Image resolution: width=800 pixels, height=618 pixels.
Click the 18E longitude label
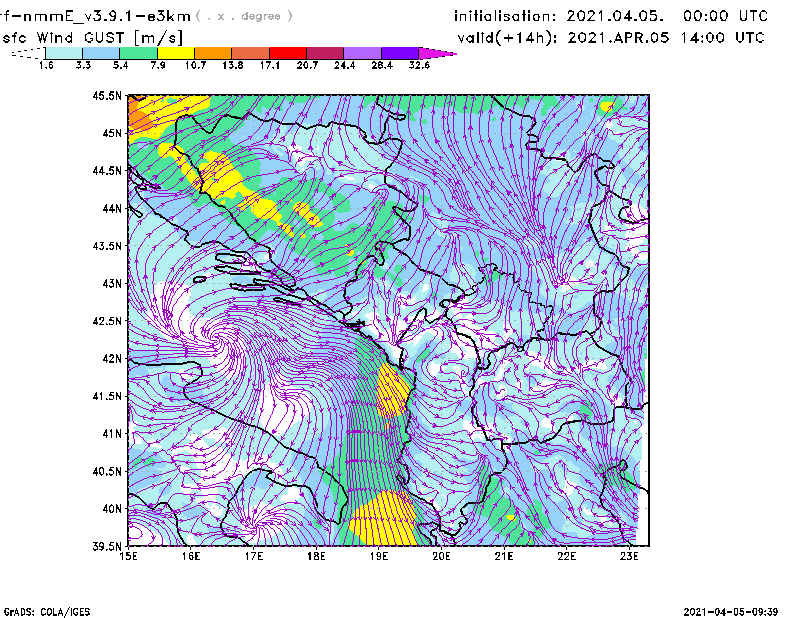point(316,556)
